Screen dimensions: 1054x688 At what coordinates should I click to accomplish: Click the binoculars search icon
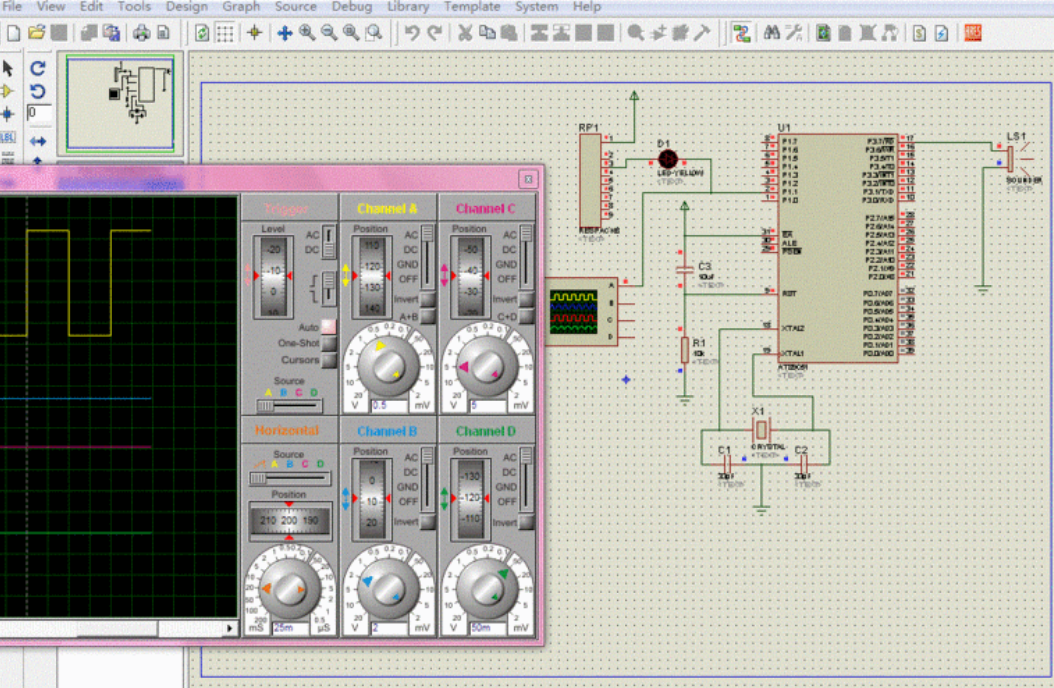tap(771, 33)
